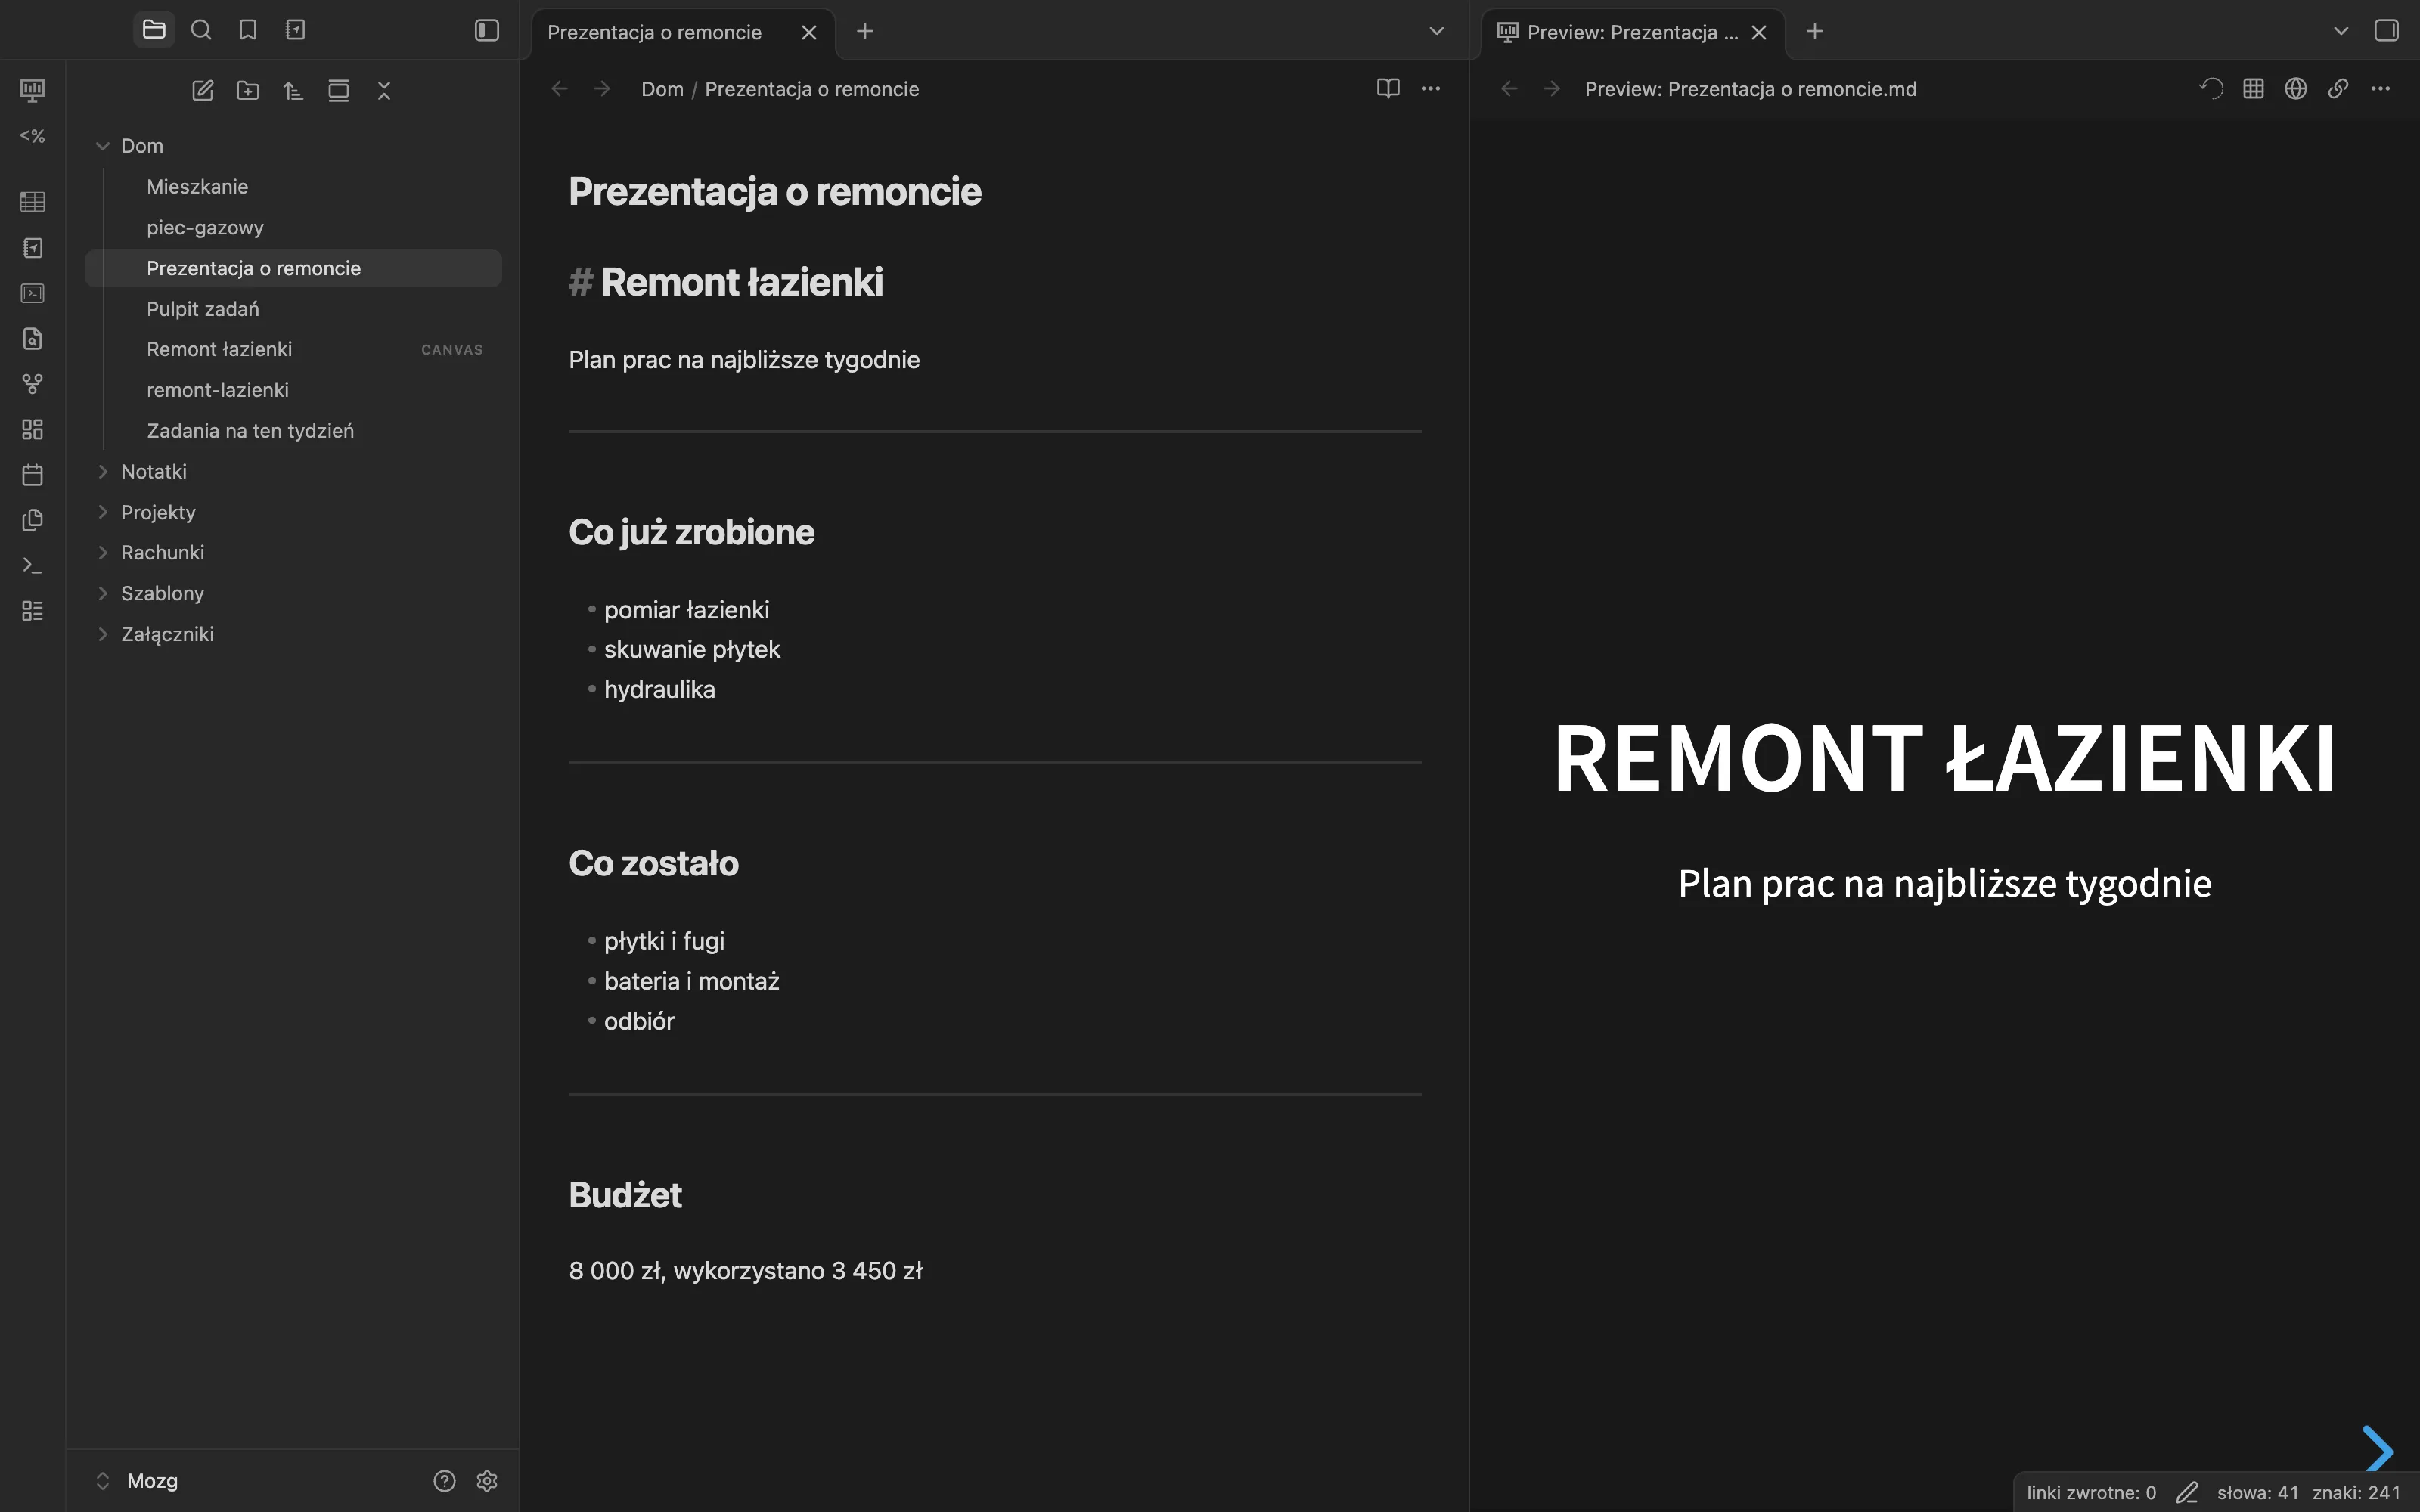
Task: Open the slides presentation preview ribbon icon
Action: pos(32,90)
